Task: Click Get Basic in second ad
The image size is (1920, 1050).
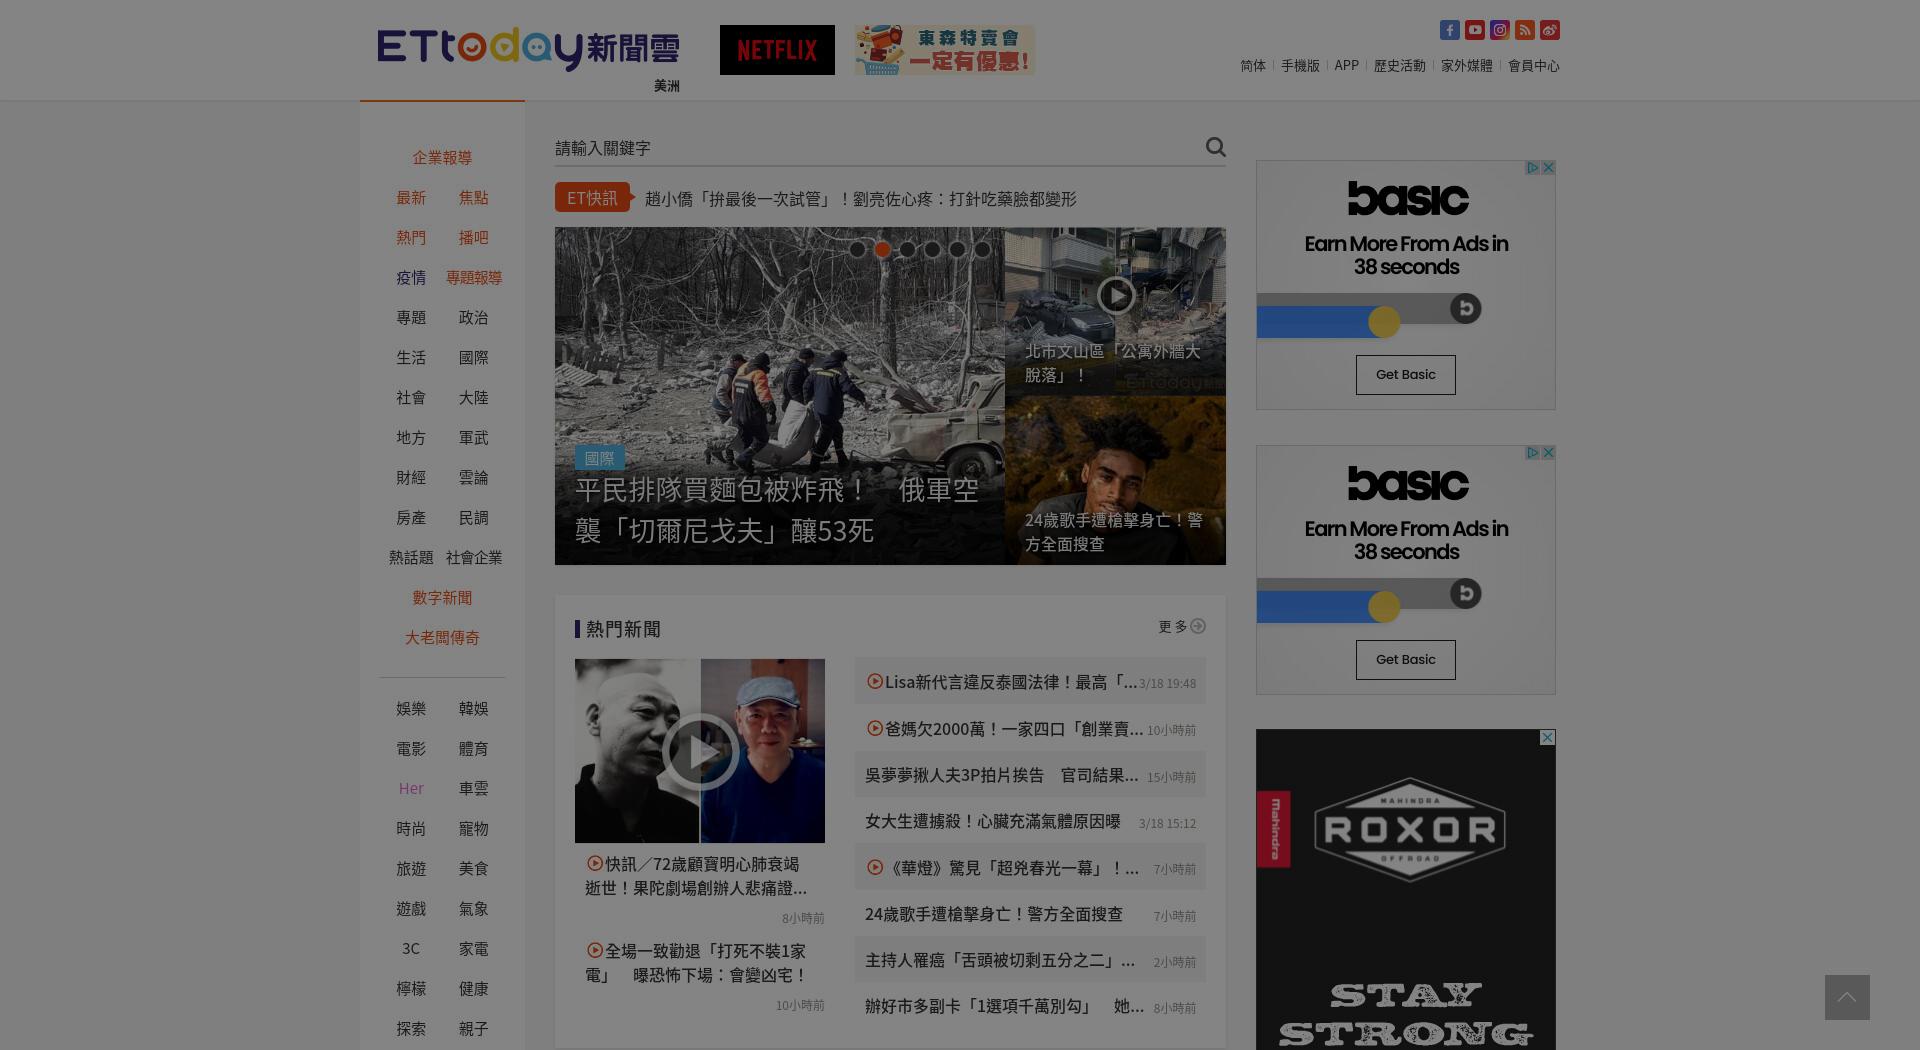Action: (1406, 660)
